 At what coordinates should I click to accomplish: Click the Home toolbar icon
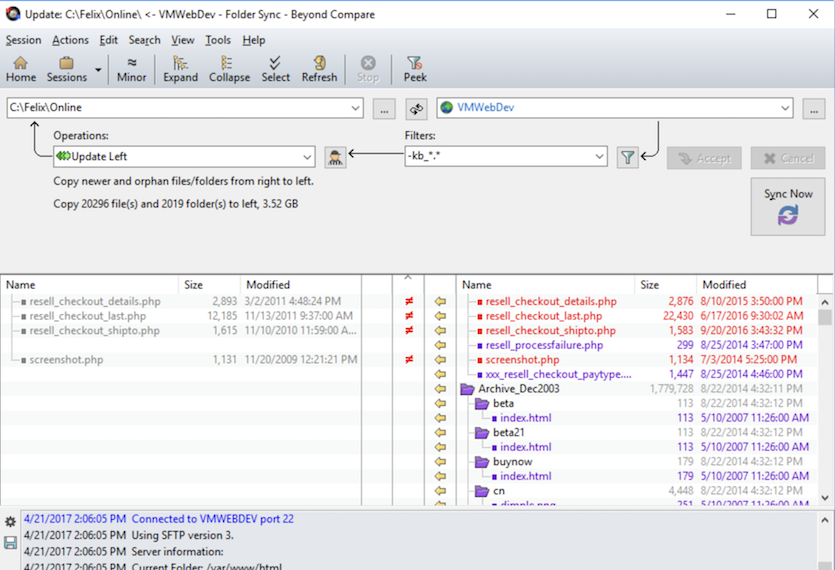[21, 69]
